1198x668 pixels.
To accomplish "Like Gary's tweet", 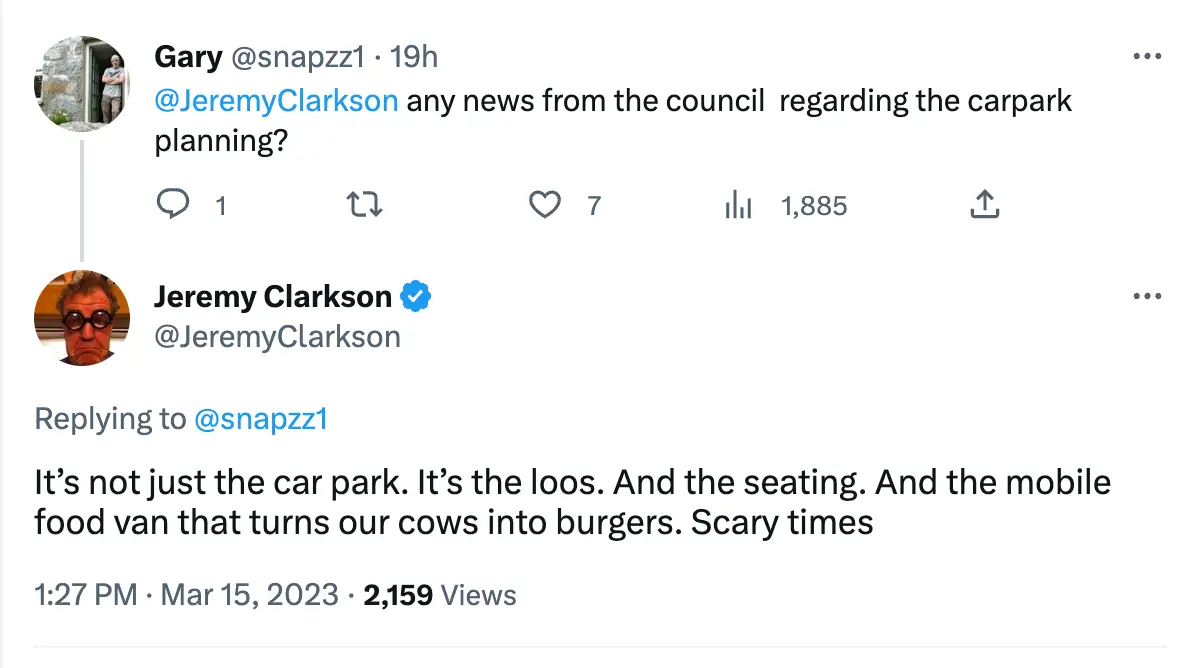I will 545,204.
